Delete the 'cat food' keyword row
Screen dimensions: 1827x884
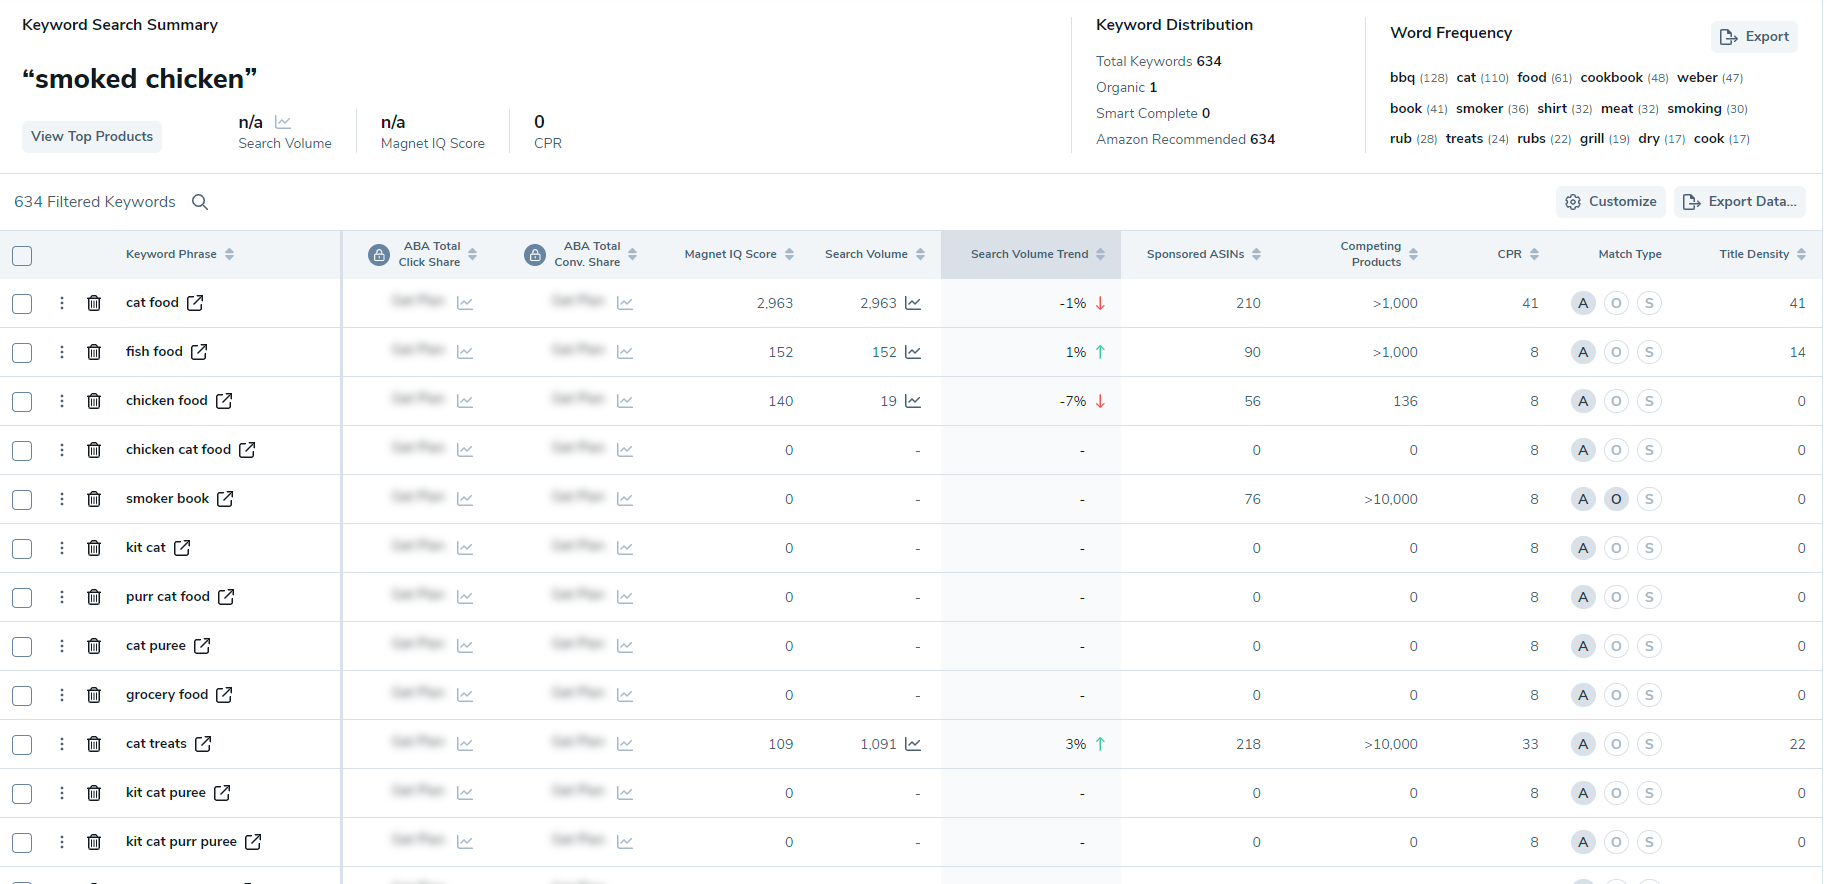(x=94, y=303)
